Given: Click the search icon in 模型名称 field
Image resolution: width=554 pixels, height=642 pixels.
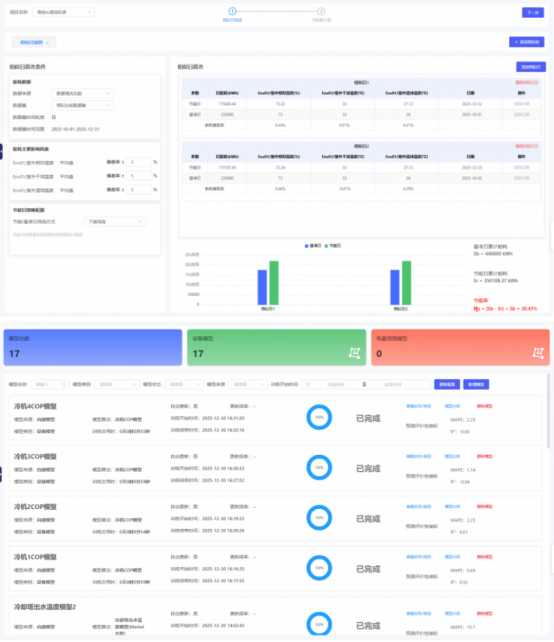Looking at the screenshot, I should coord(63,384).
